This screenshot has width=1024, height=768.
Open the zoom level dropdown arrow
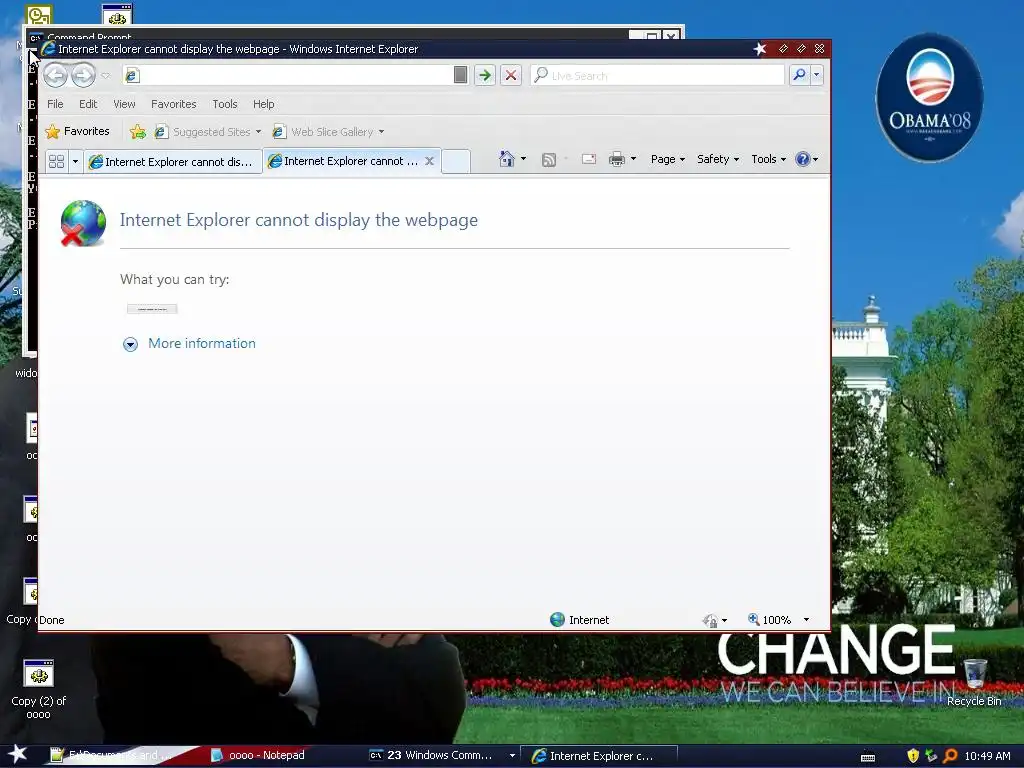[x=806, y=620]
